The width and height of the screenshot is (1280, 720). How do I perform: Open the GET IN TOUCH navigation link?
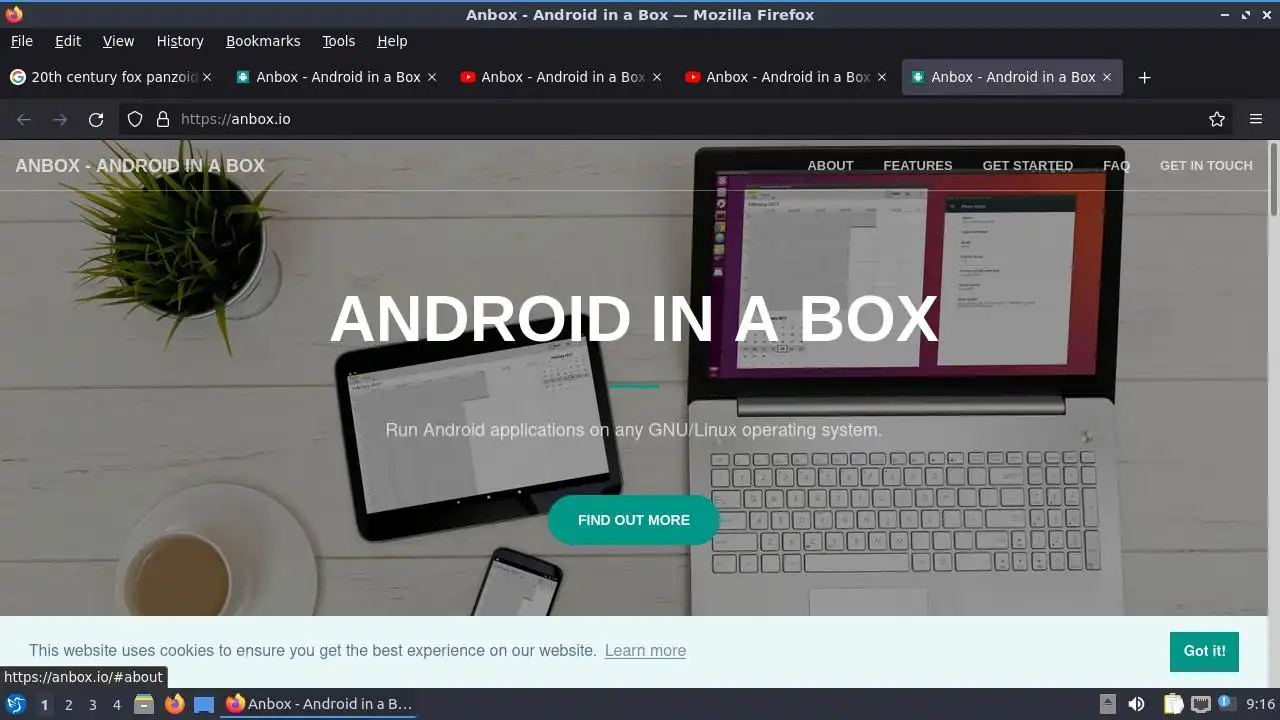1206,166
